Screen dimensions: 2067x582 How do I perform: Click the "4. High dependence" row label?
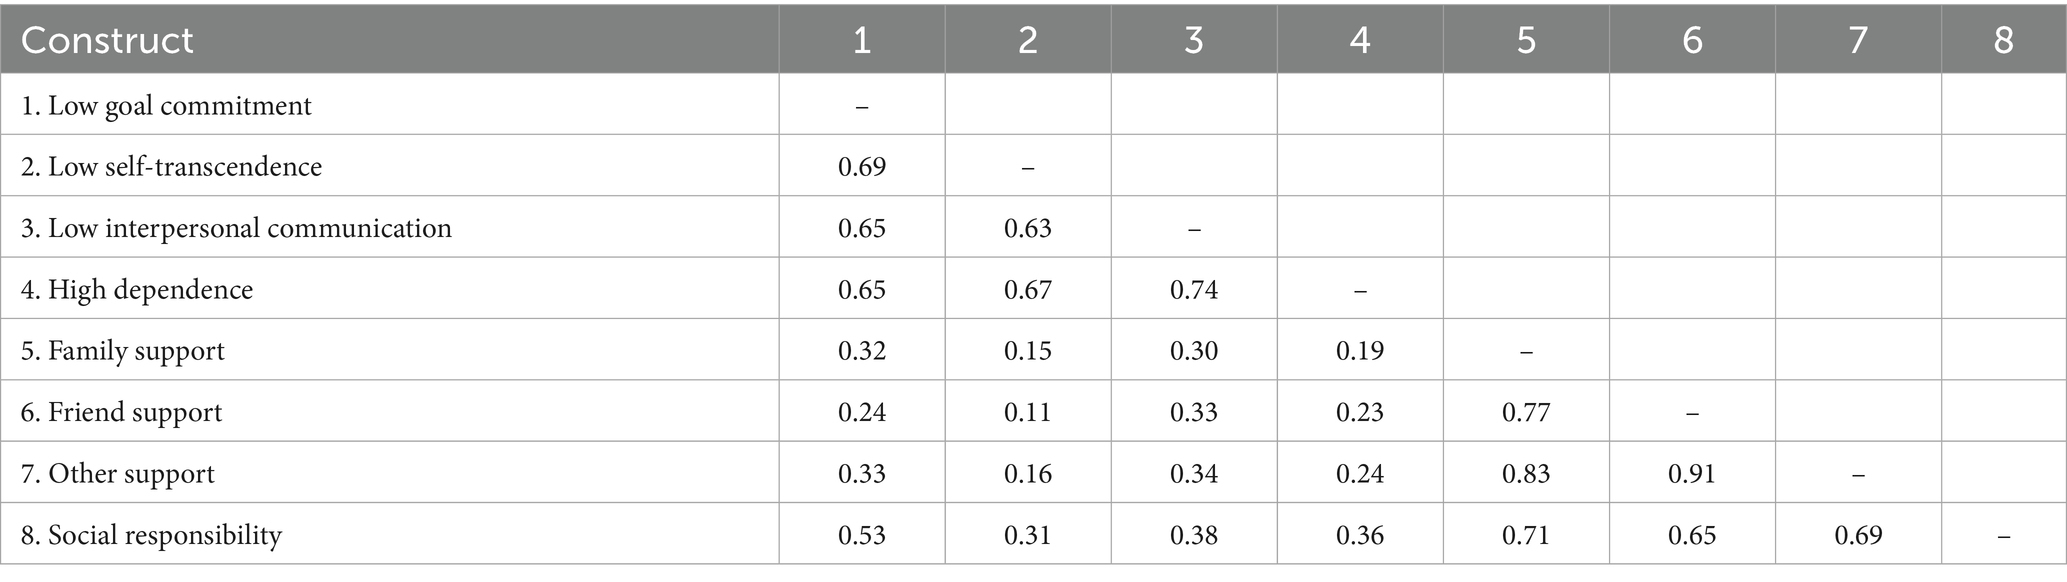pyautogui.click(x=137, y=290)
